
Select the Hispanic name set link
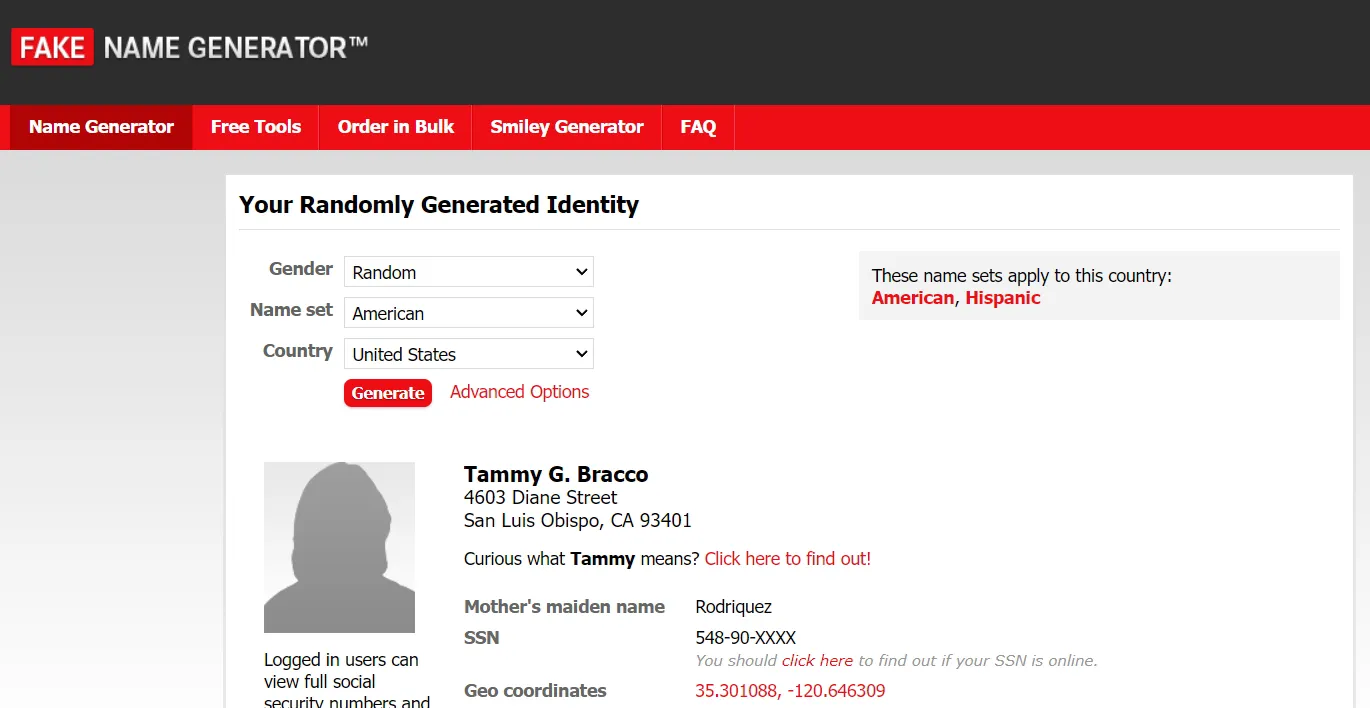[1002, 298]
